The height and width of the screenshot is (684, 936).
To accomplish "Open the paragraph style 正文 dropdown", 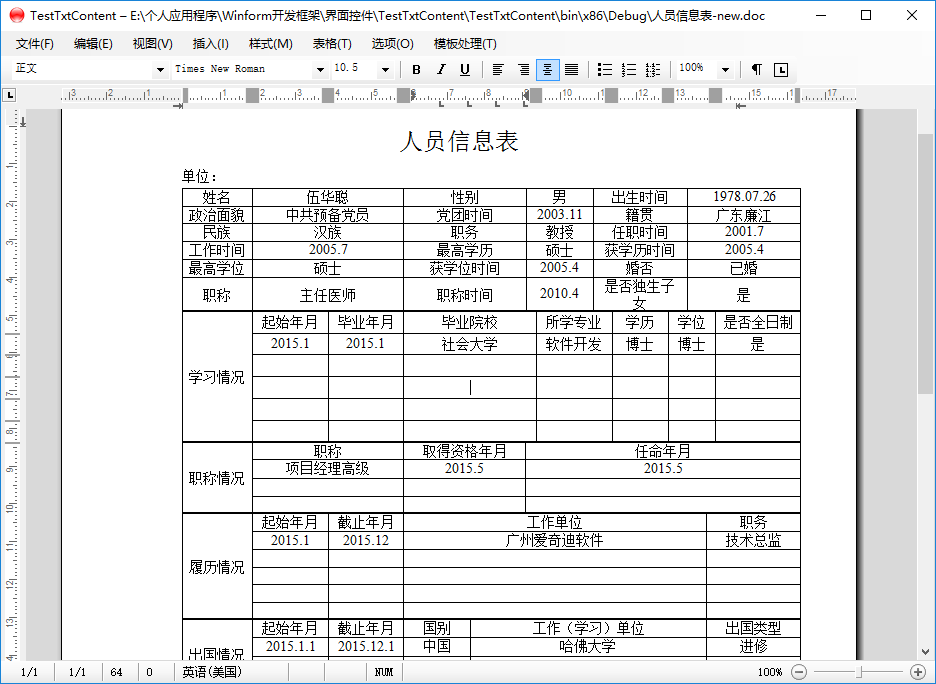I will (160, 70).
